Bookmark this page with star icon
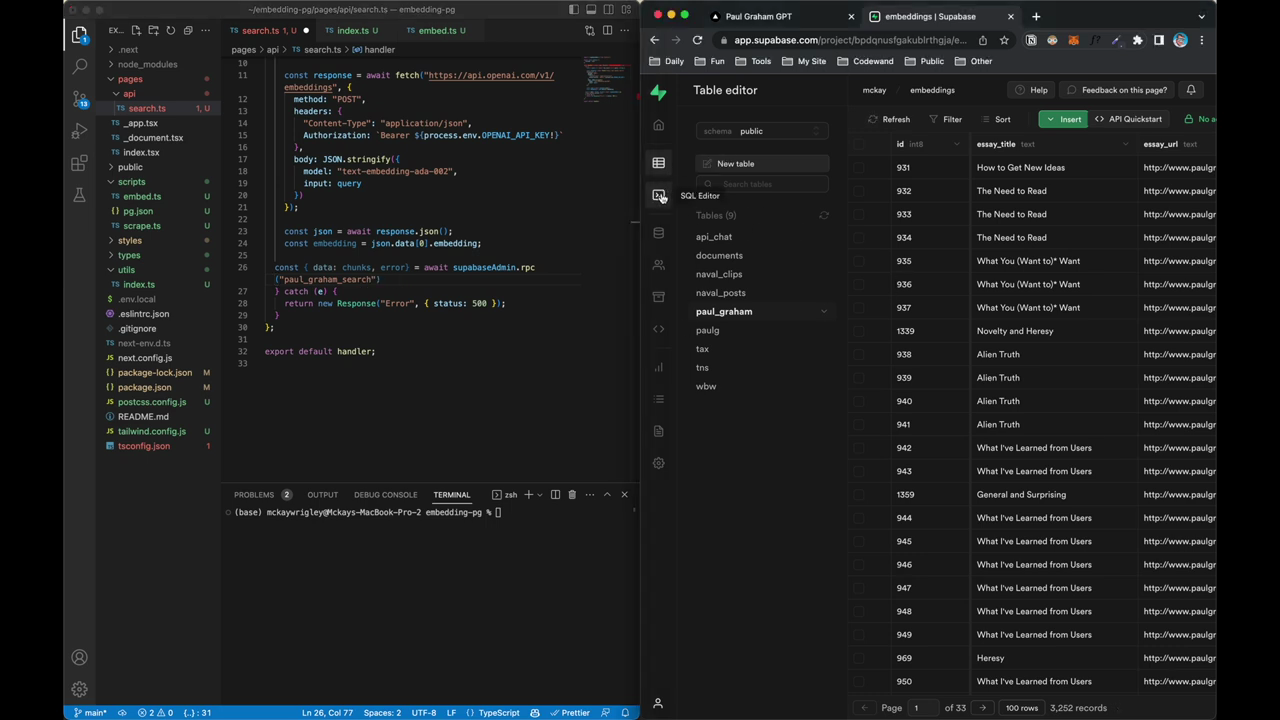 click(x=1004, y=40)
